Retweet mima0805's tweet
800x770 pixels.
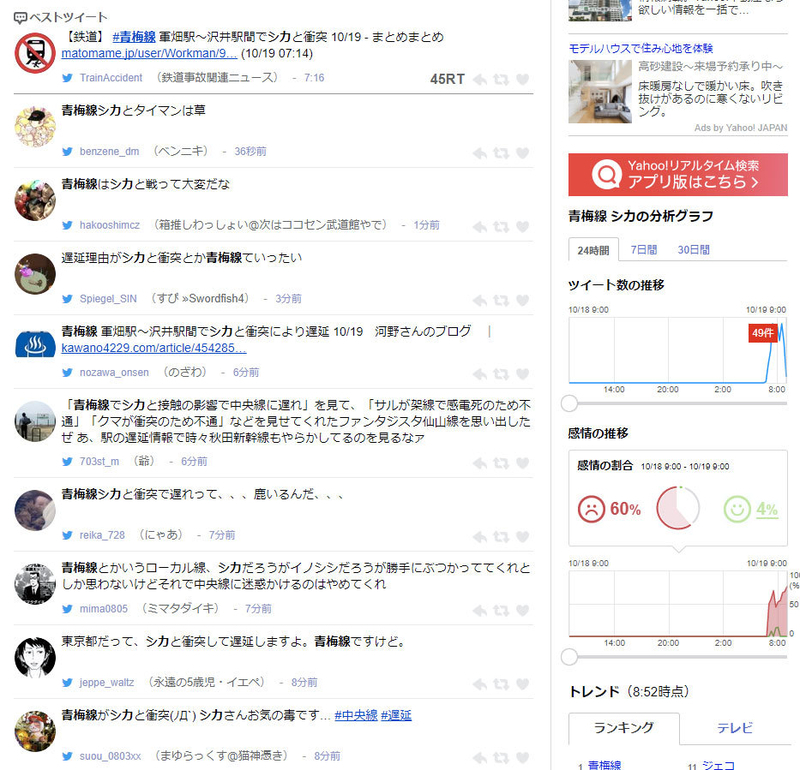pos(501,610)
